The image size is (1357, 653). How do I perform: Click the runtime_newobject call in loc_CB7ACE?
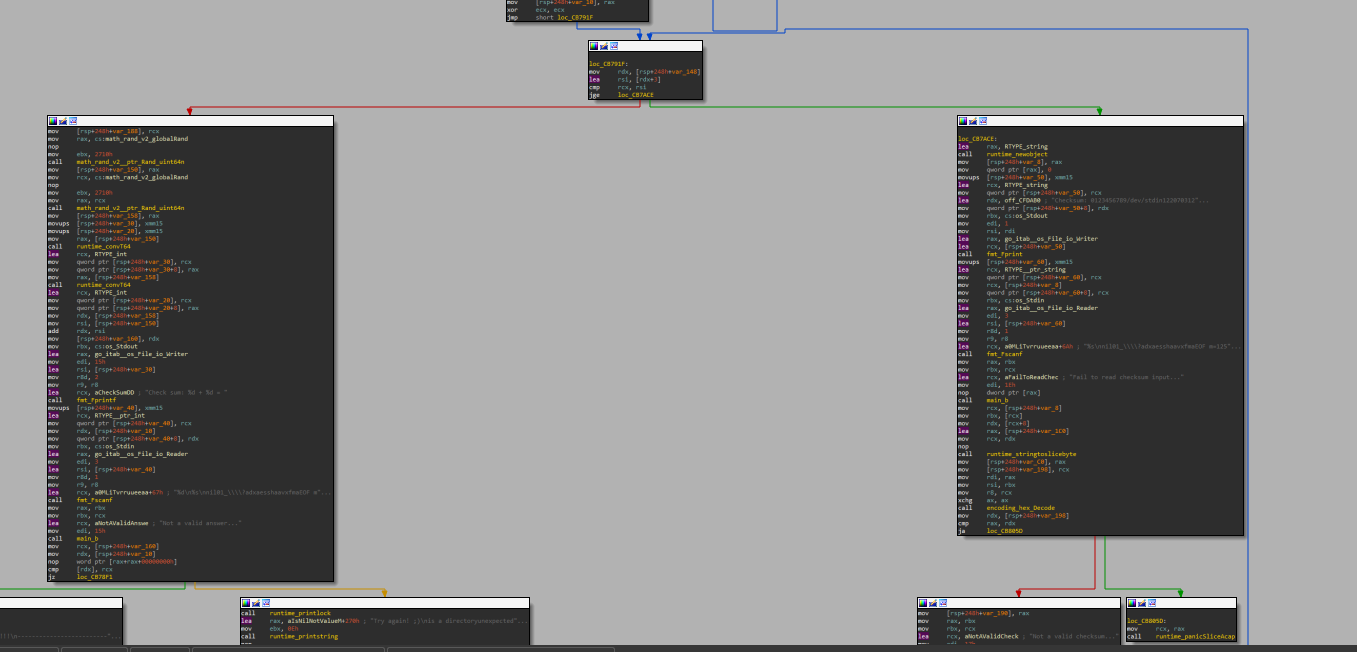point(1018,154)
